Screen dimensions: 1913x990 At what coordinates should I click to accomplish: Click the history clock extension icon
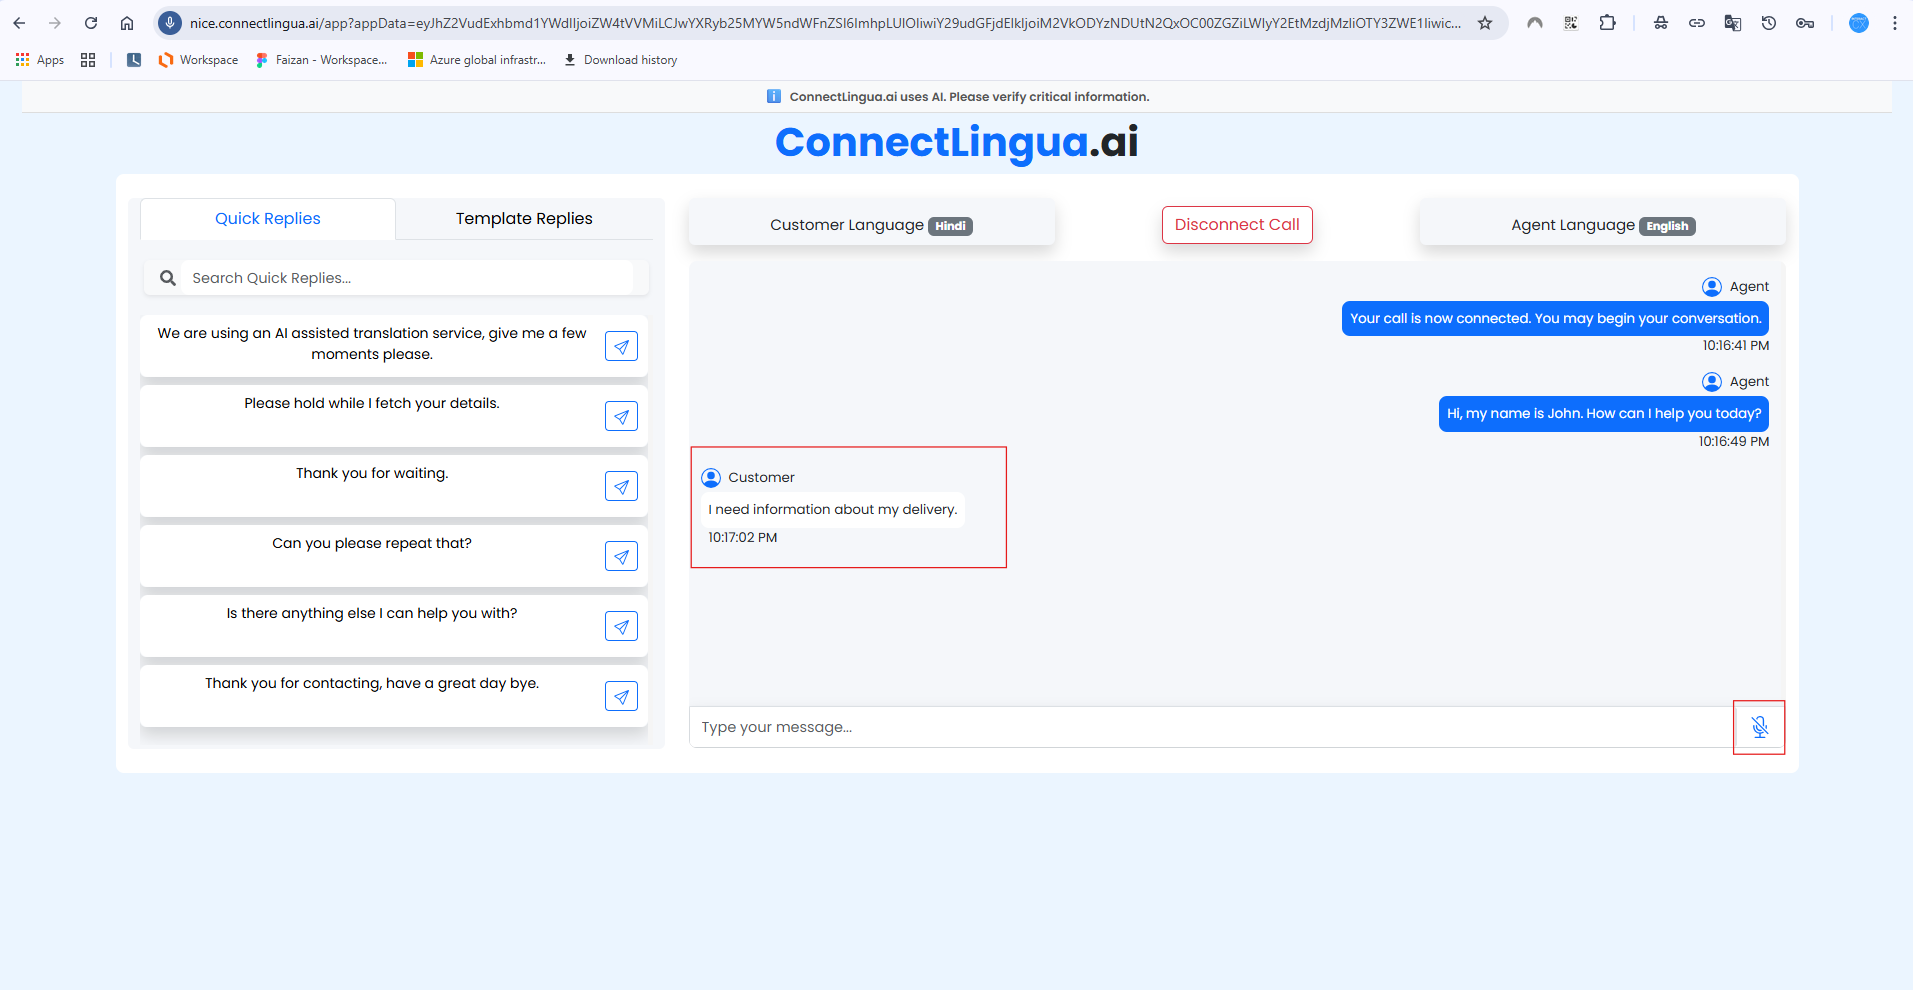click(x=1769, y=23)
